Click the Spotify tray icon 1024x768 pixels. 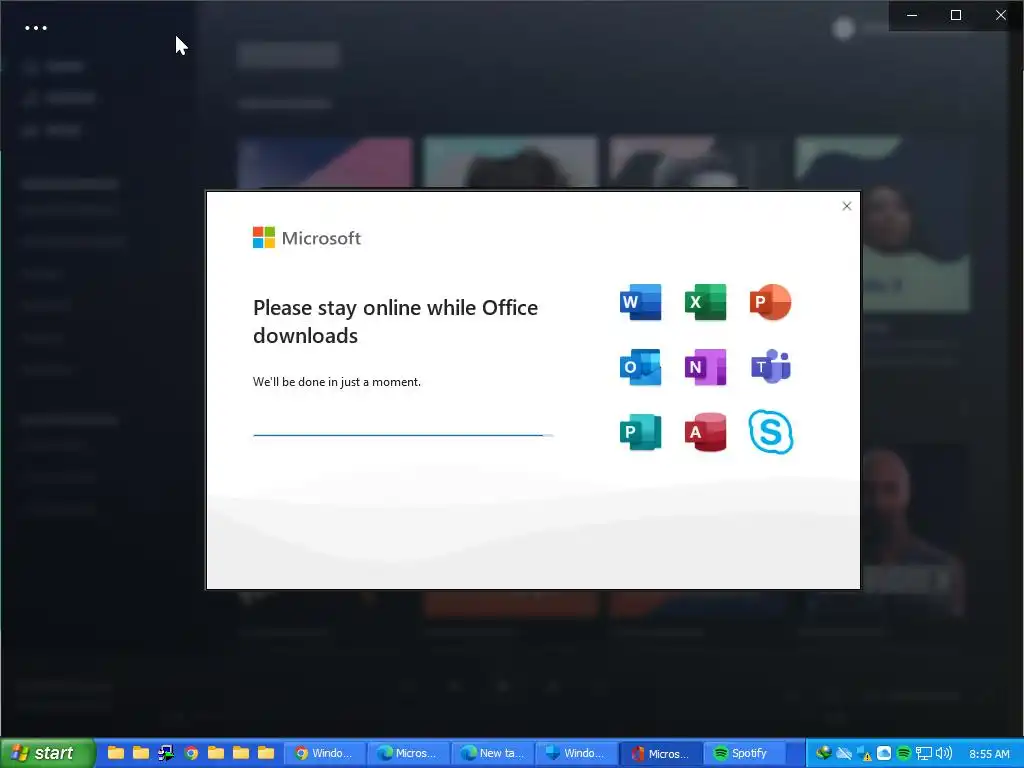coord(903,753)
